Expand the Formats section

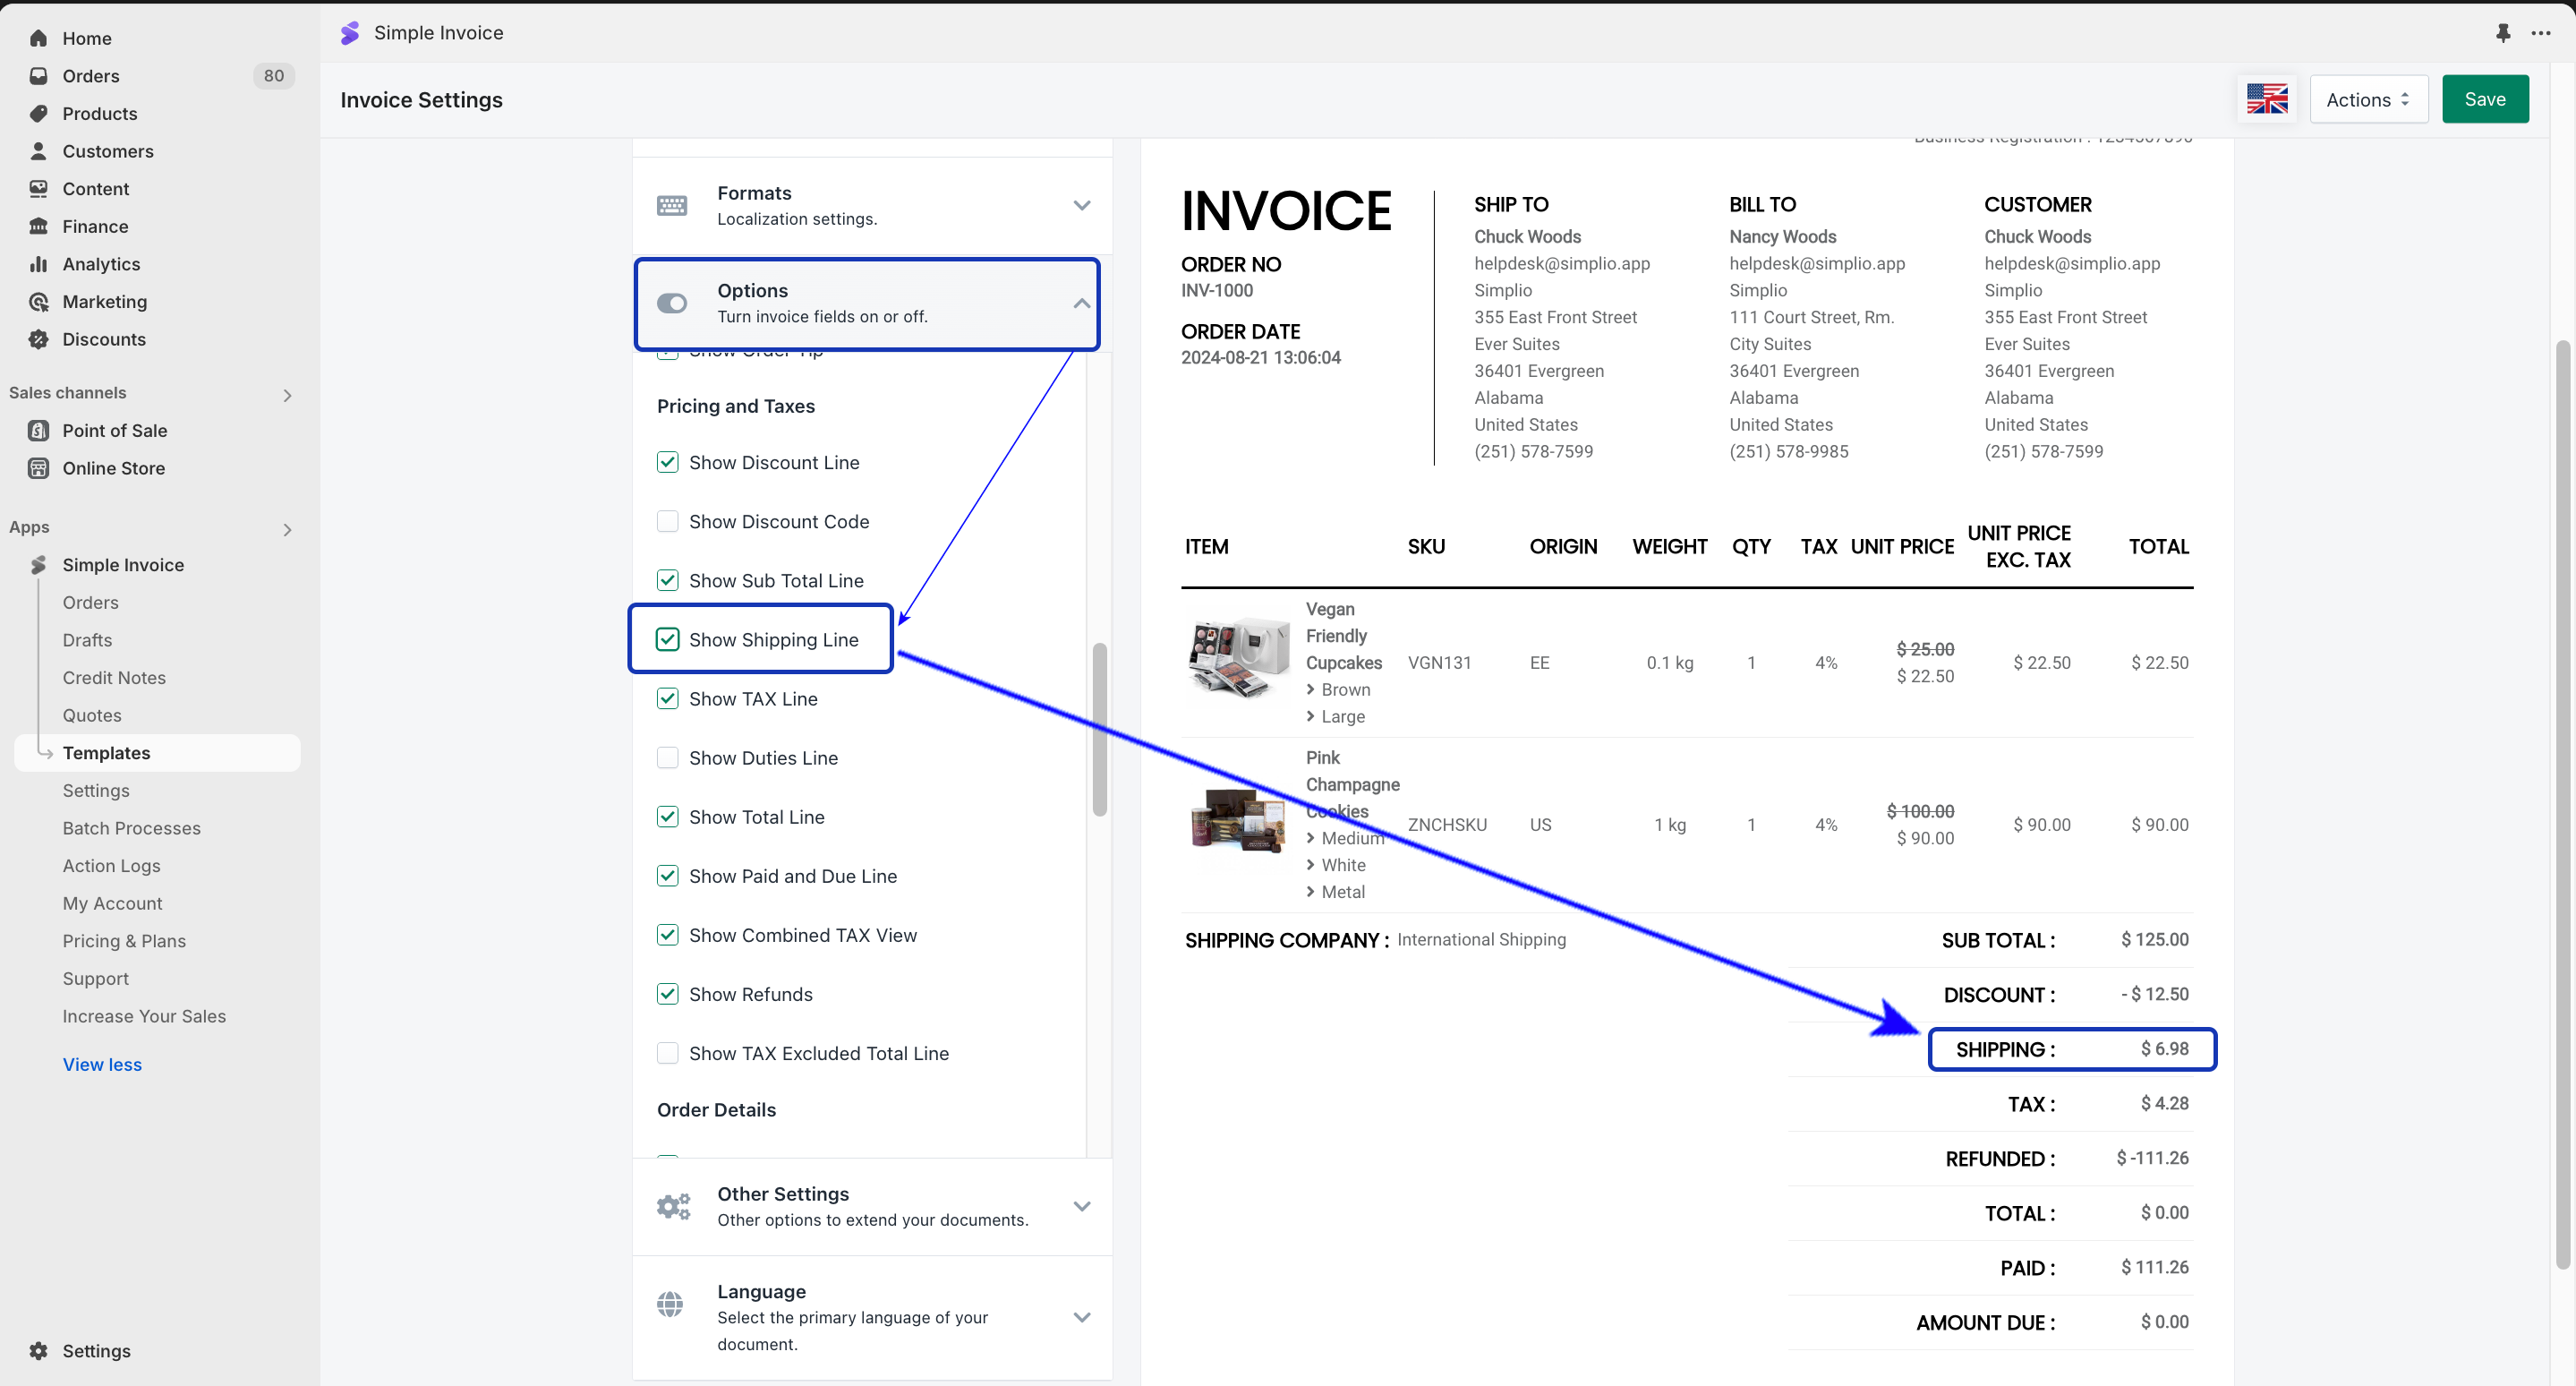coord(1081,205)
